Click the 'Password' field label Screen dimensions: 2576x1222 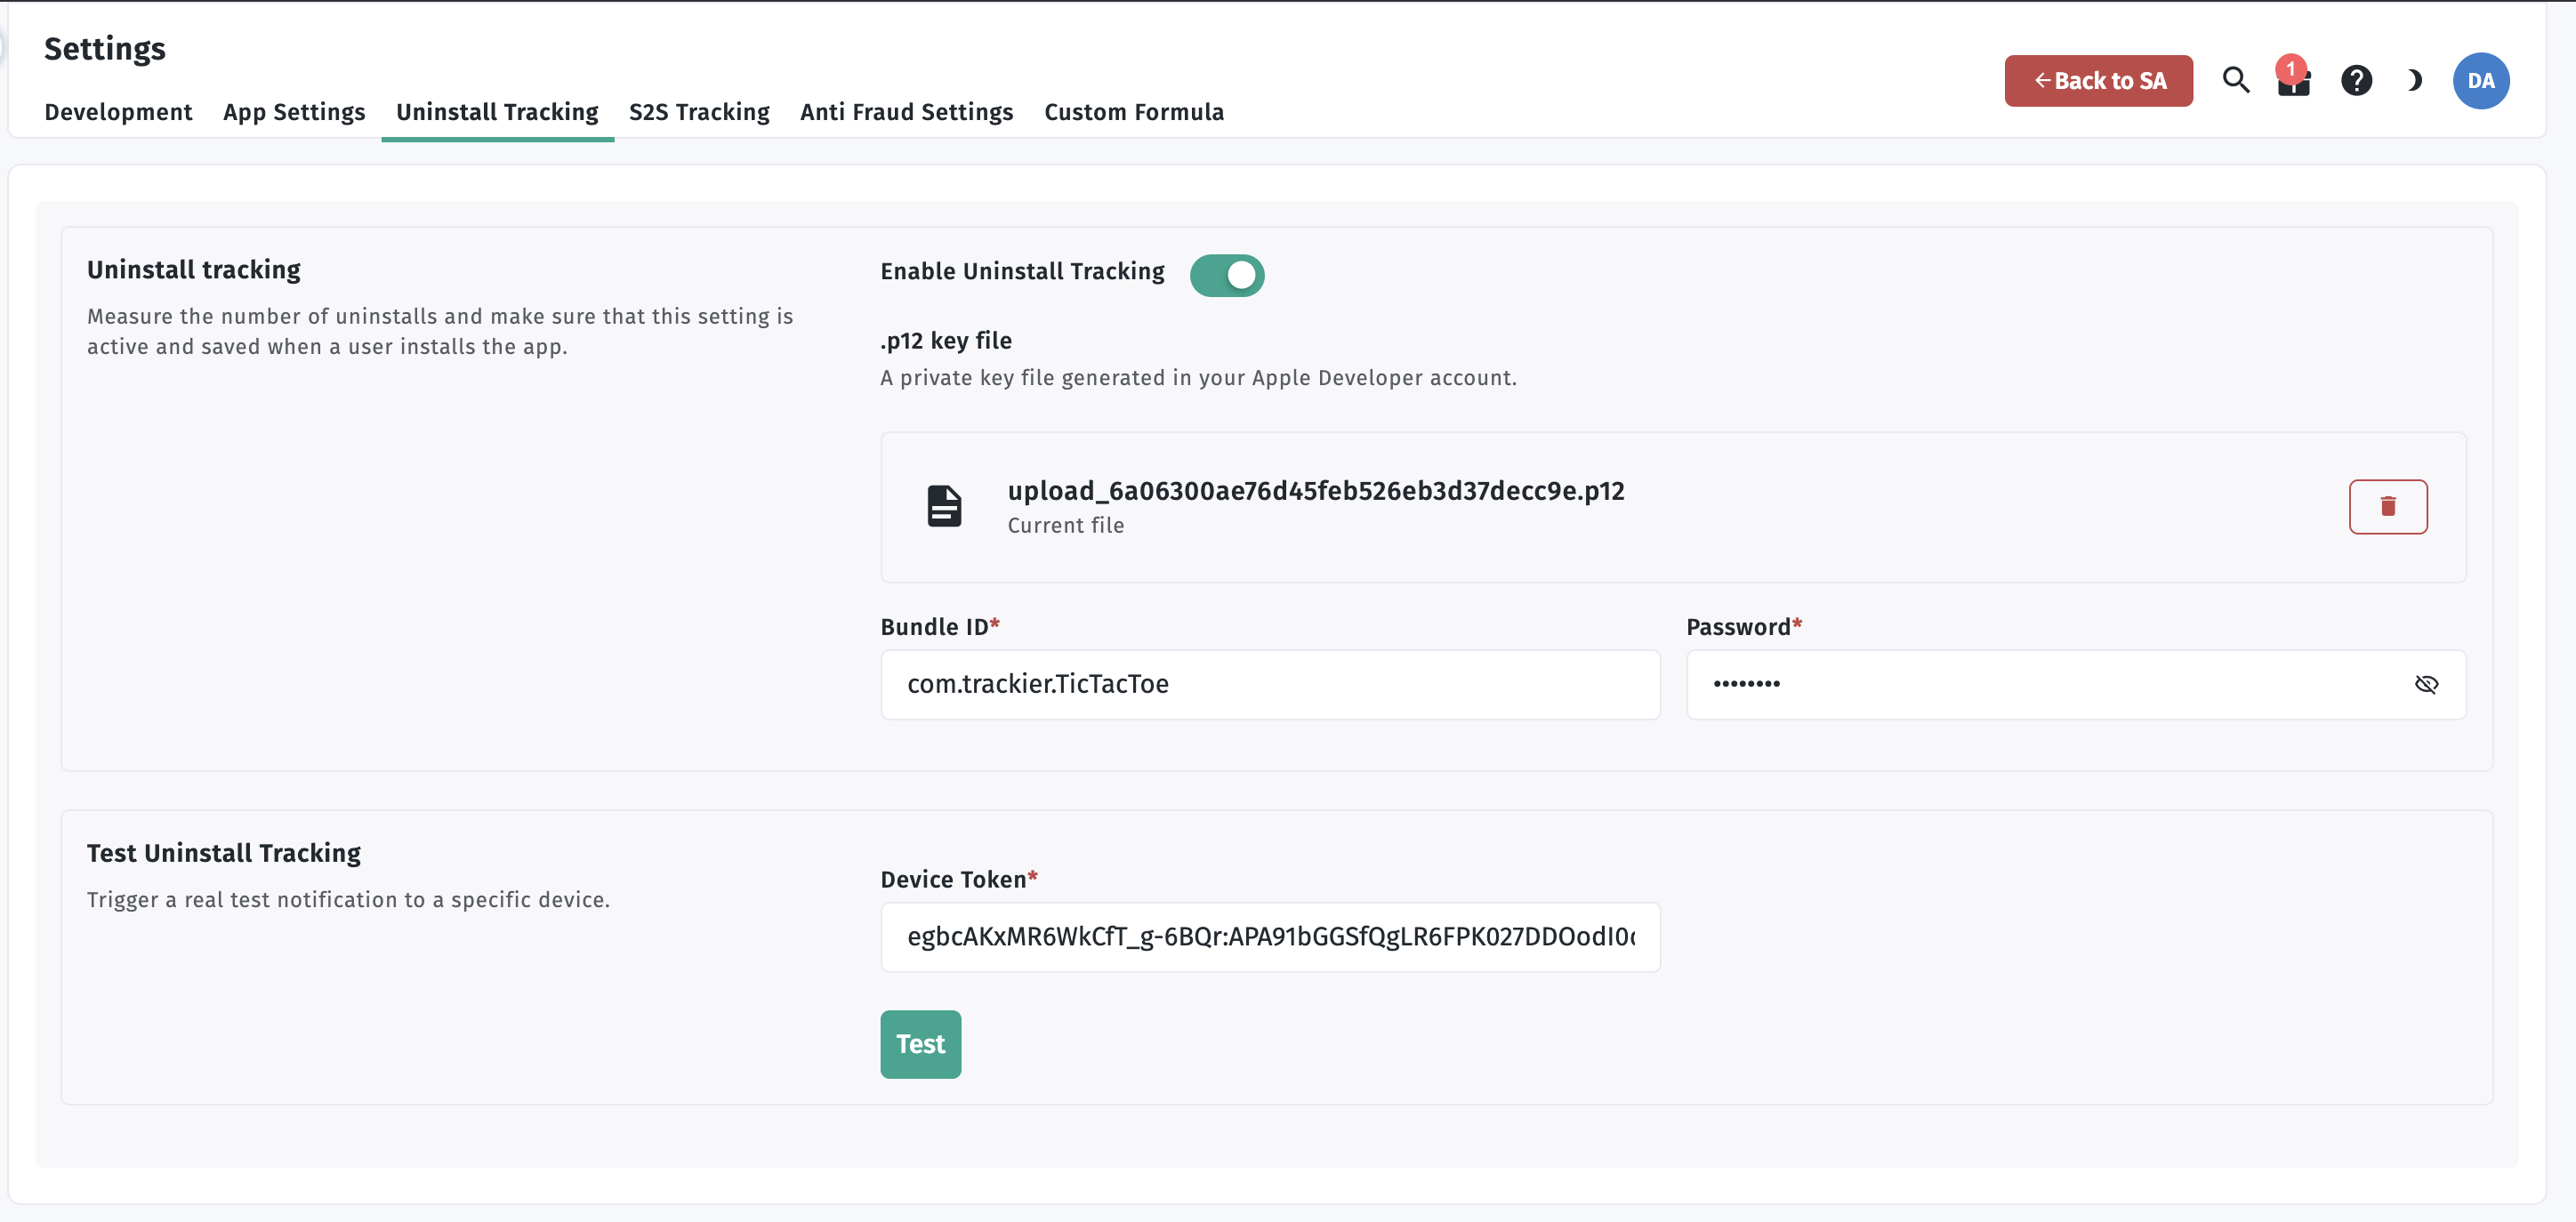point(1743,627)
